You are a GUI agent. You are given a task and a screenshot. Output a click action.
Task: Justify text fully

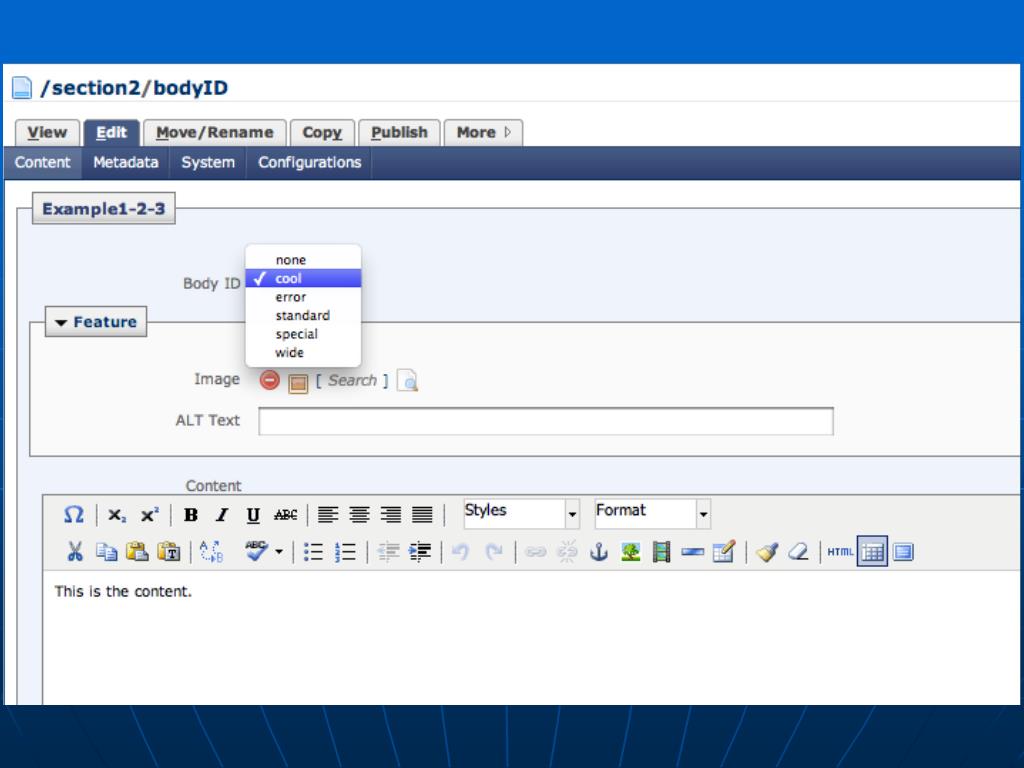click(x=422, y=515)
